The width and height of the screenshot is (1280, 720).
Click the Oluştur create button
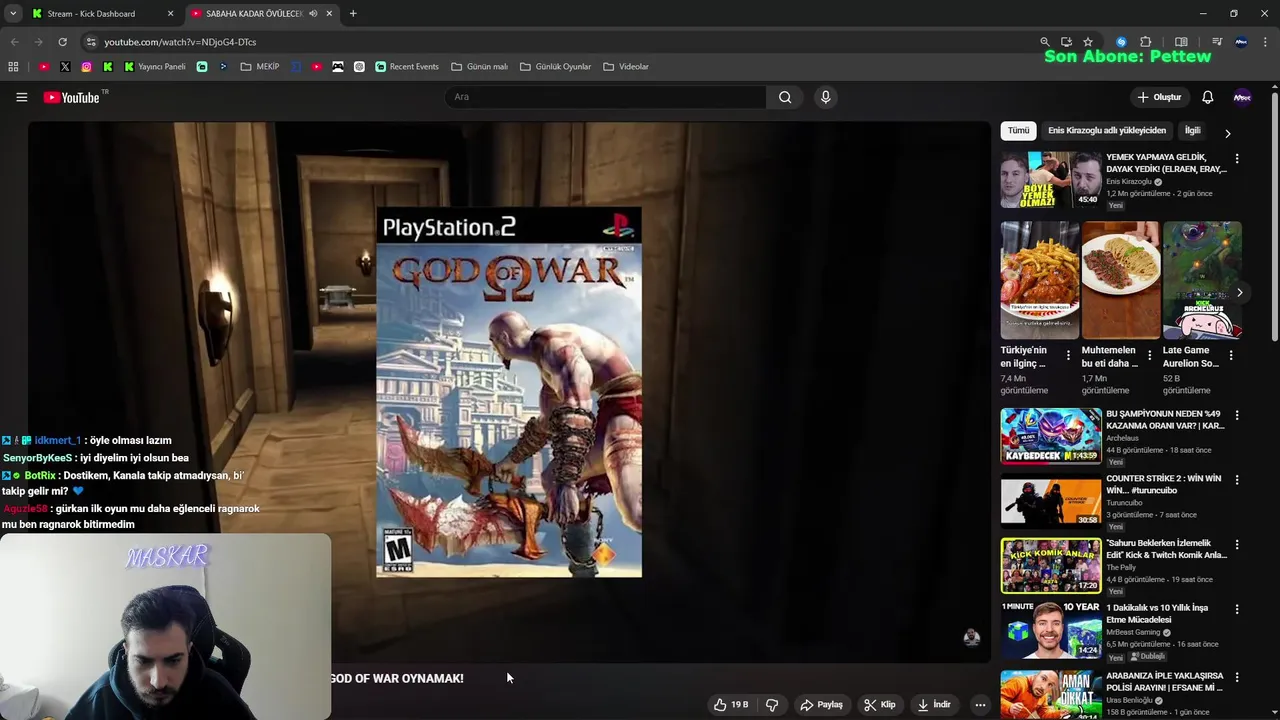[1160, 97]
